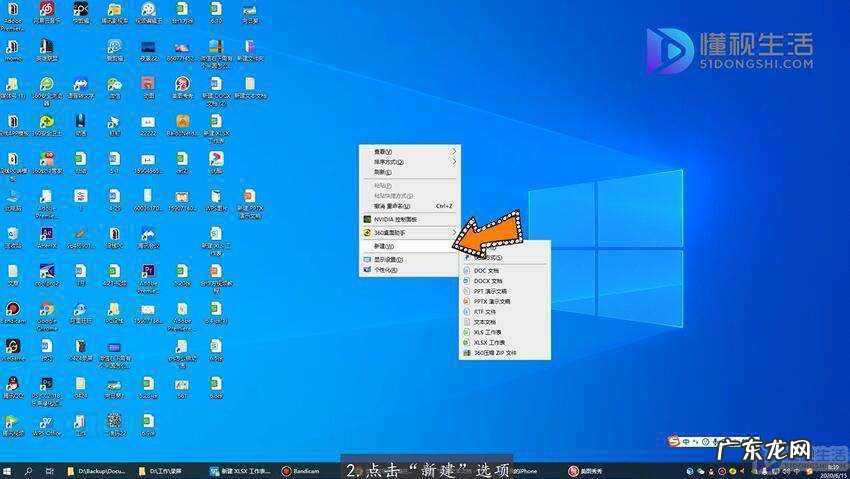Click the Sogou input method S icon
The image size is (850, 479).
[674, 441]
